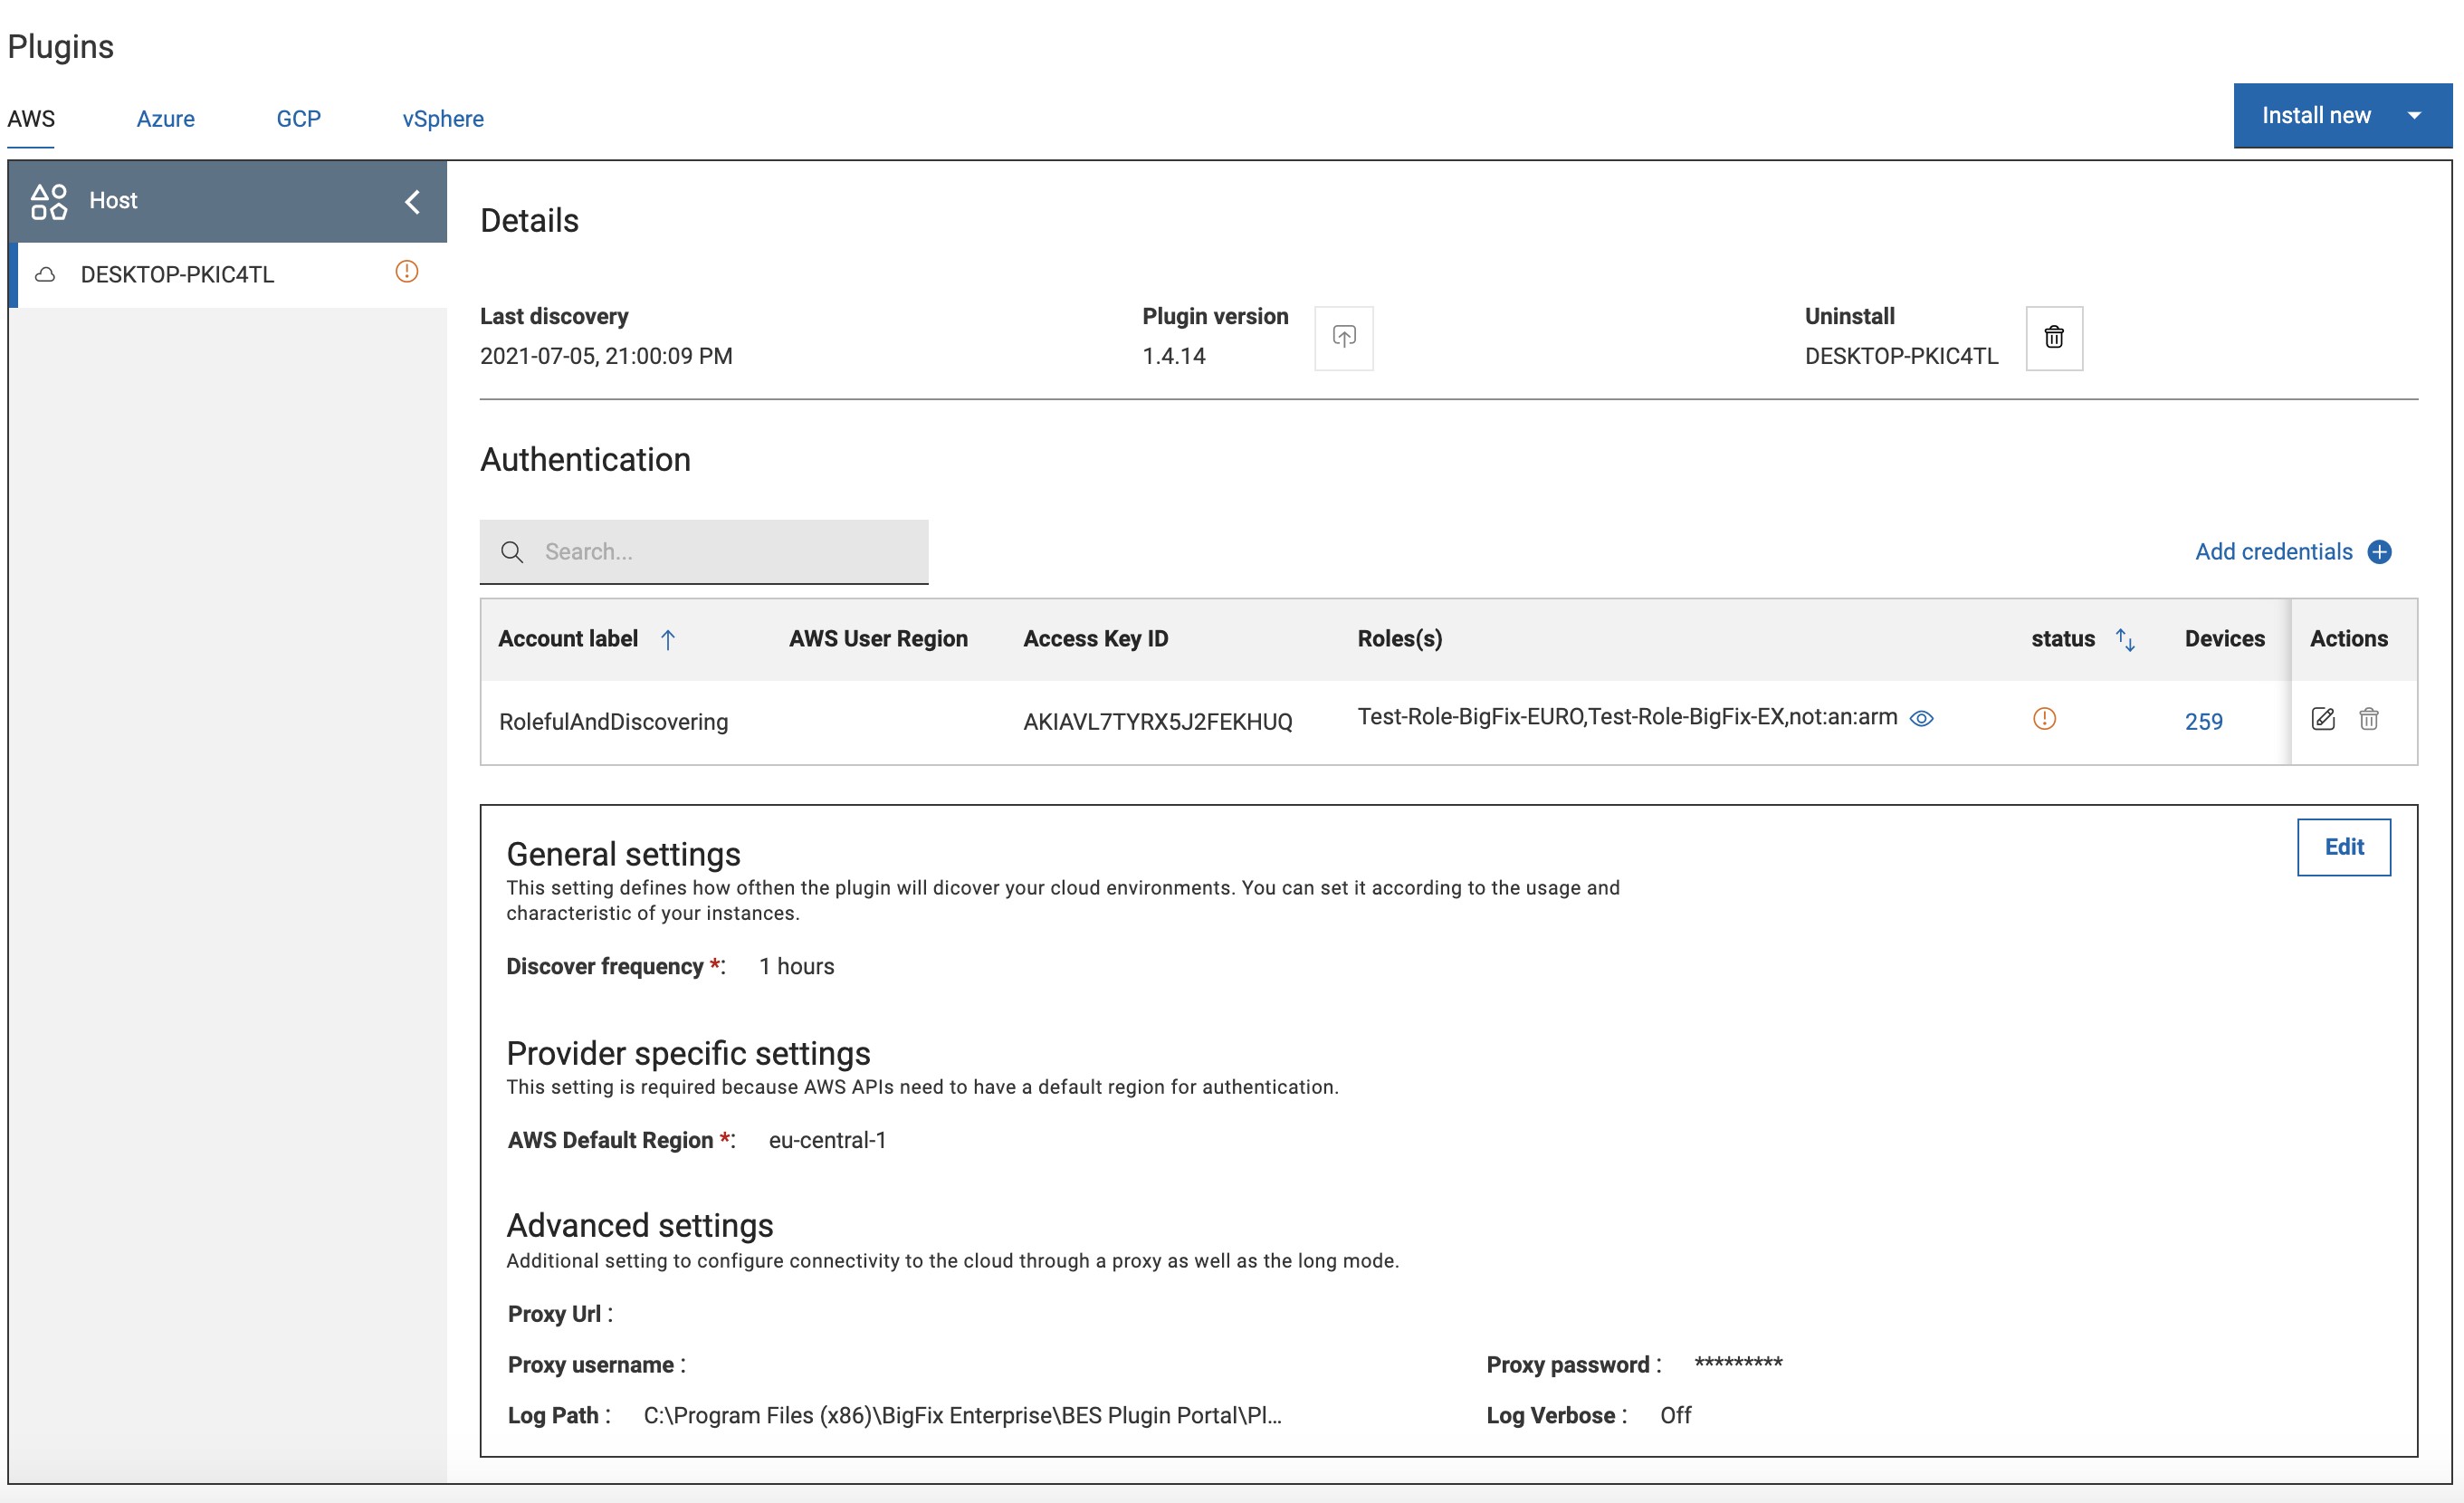Collapse the Host sidebar with chevron
Image resolution: width=2464 pixels, height=1503 pixels.
[412, 202]
